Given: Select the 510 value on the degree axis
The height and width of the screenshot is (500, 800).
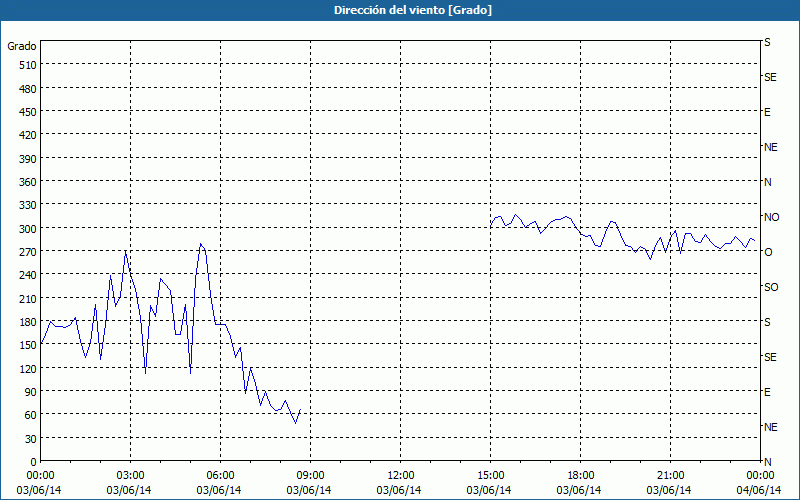Looking at the screenshot, I should pyautogui.click(x=28, y=65).
